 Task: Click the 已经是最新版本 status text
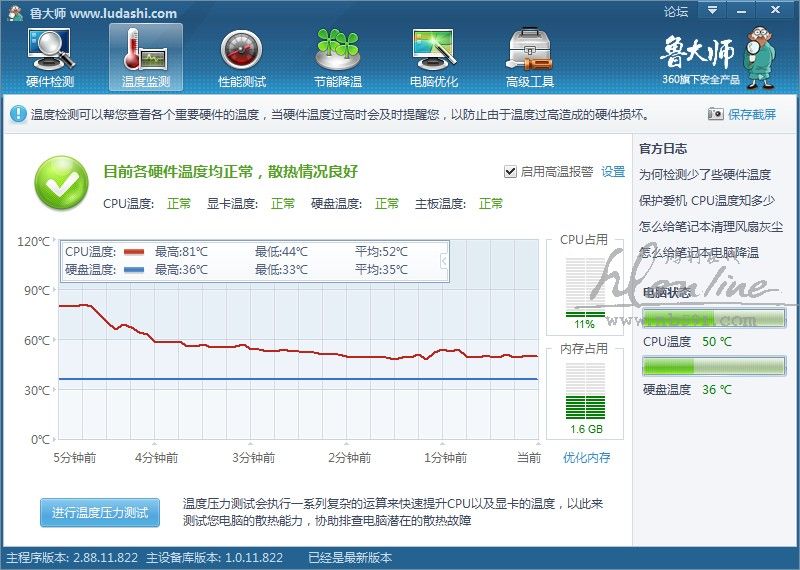(350, 558)
